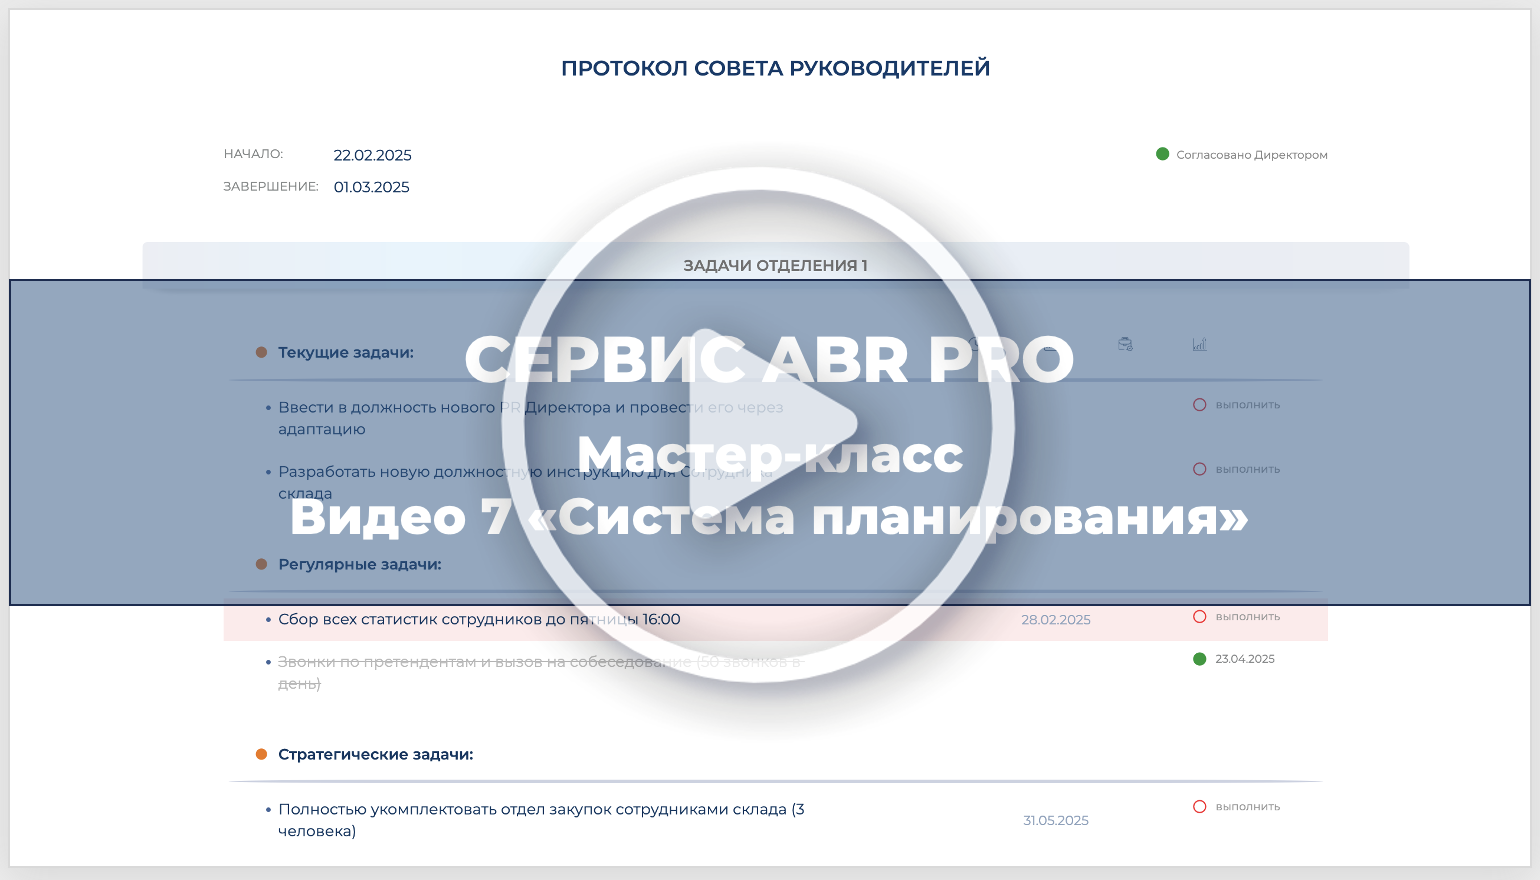This screenshot has height=880, width=1540.
Task: Click the 'ЗАДАЧИ ОТДЕЛЕНИЯ 1' section header
Action: pyautogui.click(x=776, y=265)
